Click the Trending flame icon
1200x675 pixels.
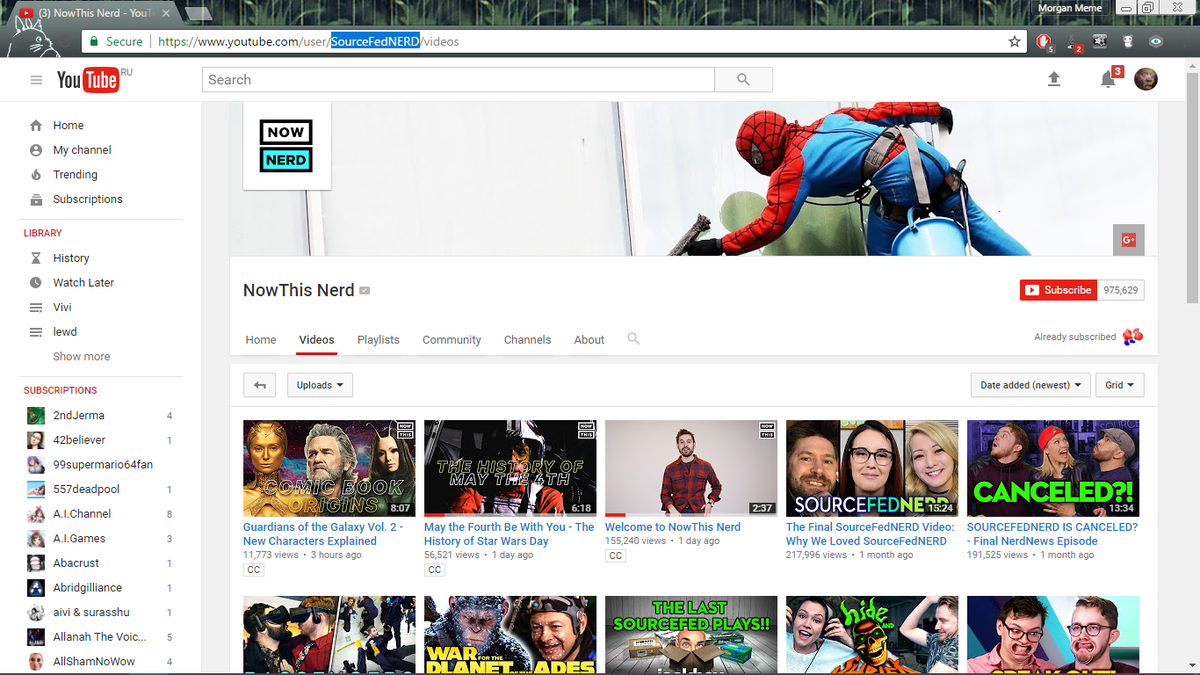36,174
